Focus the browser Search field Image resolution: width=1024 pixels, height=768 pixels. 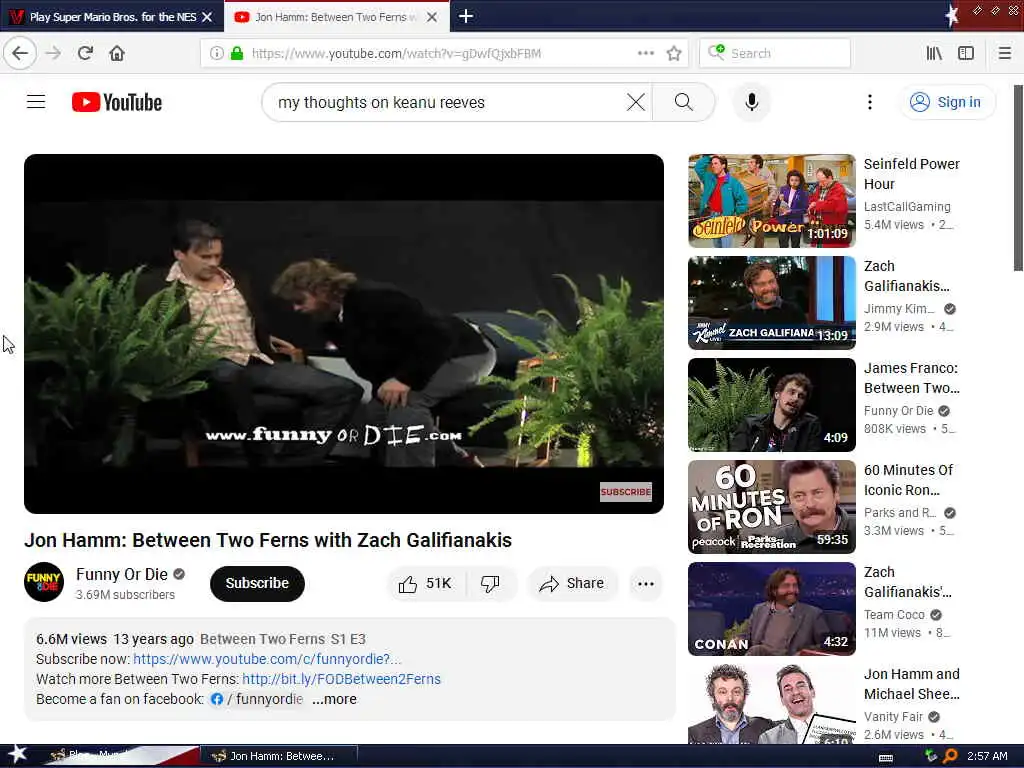click(775, 53)
